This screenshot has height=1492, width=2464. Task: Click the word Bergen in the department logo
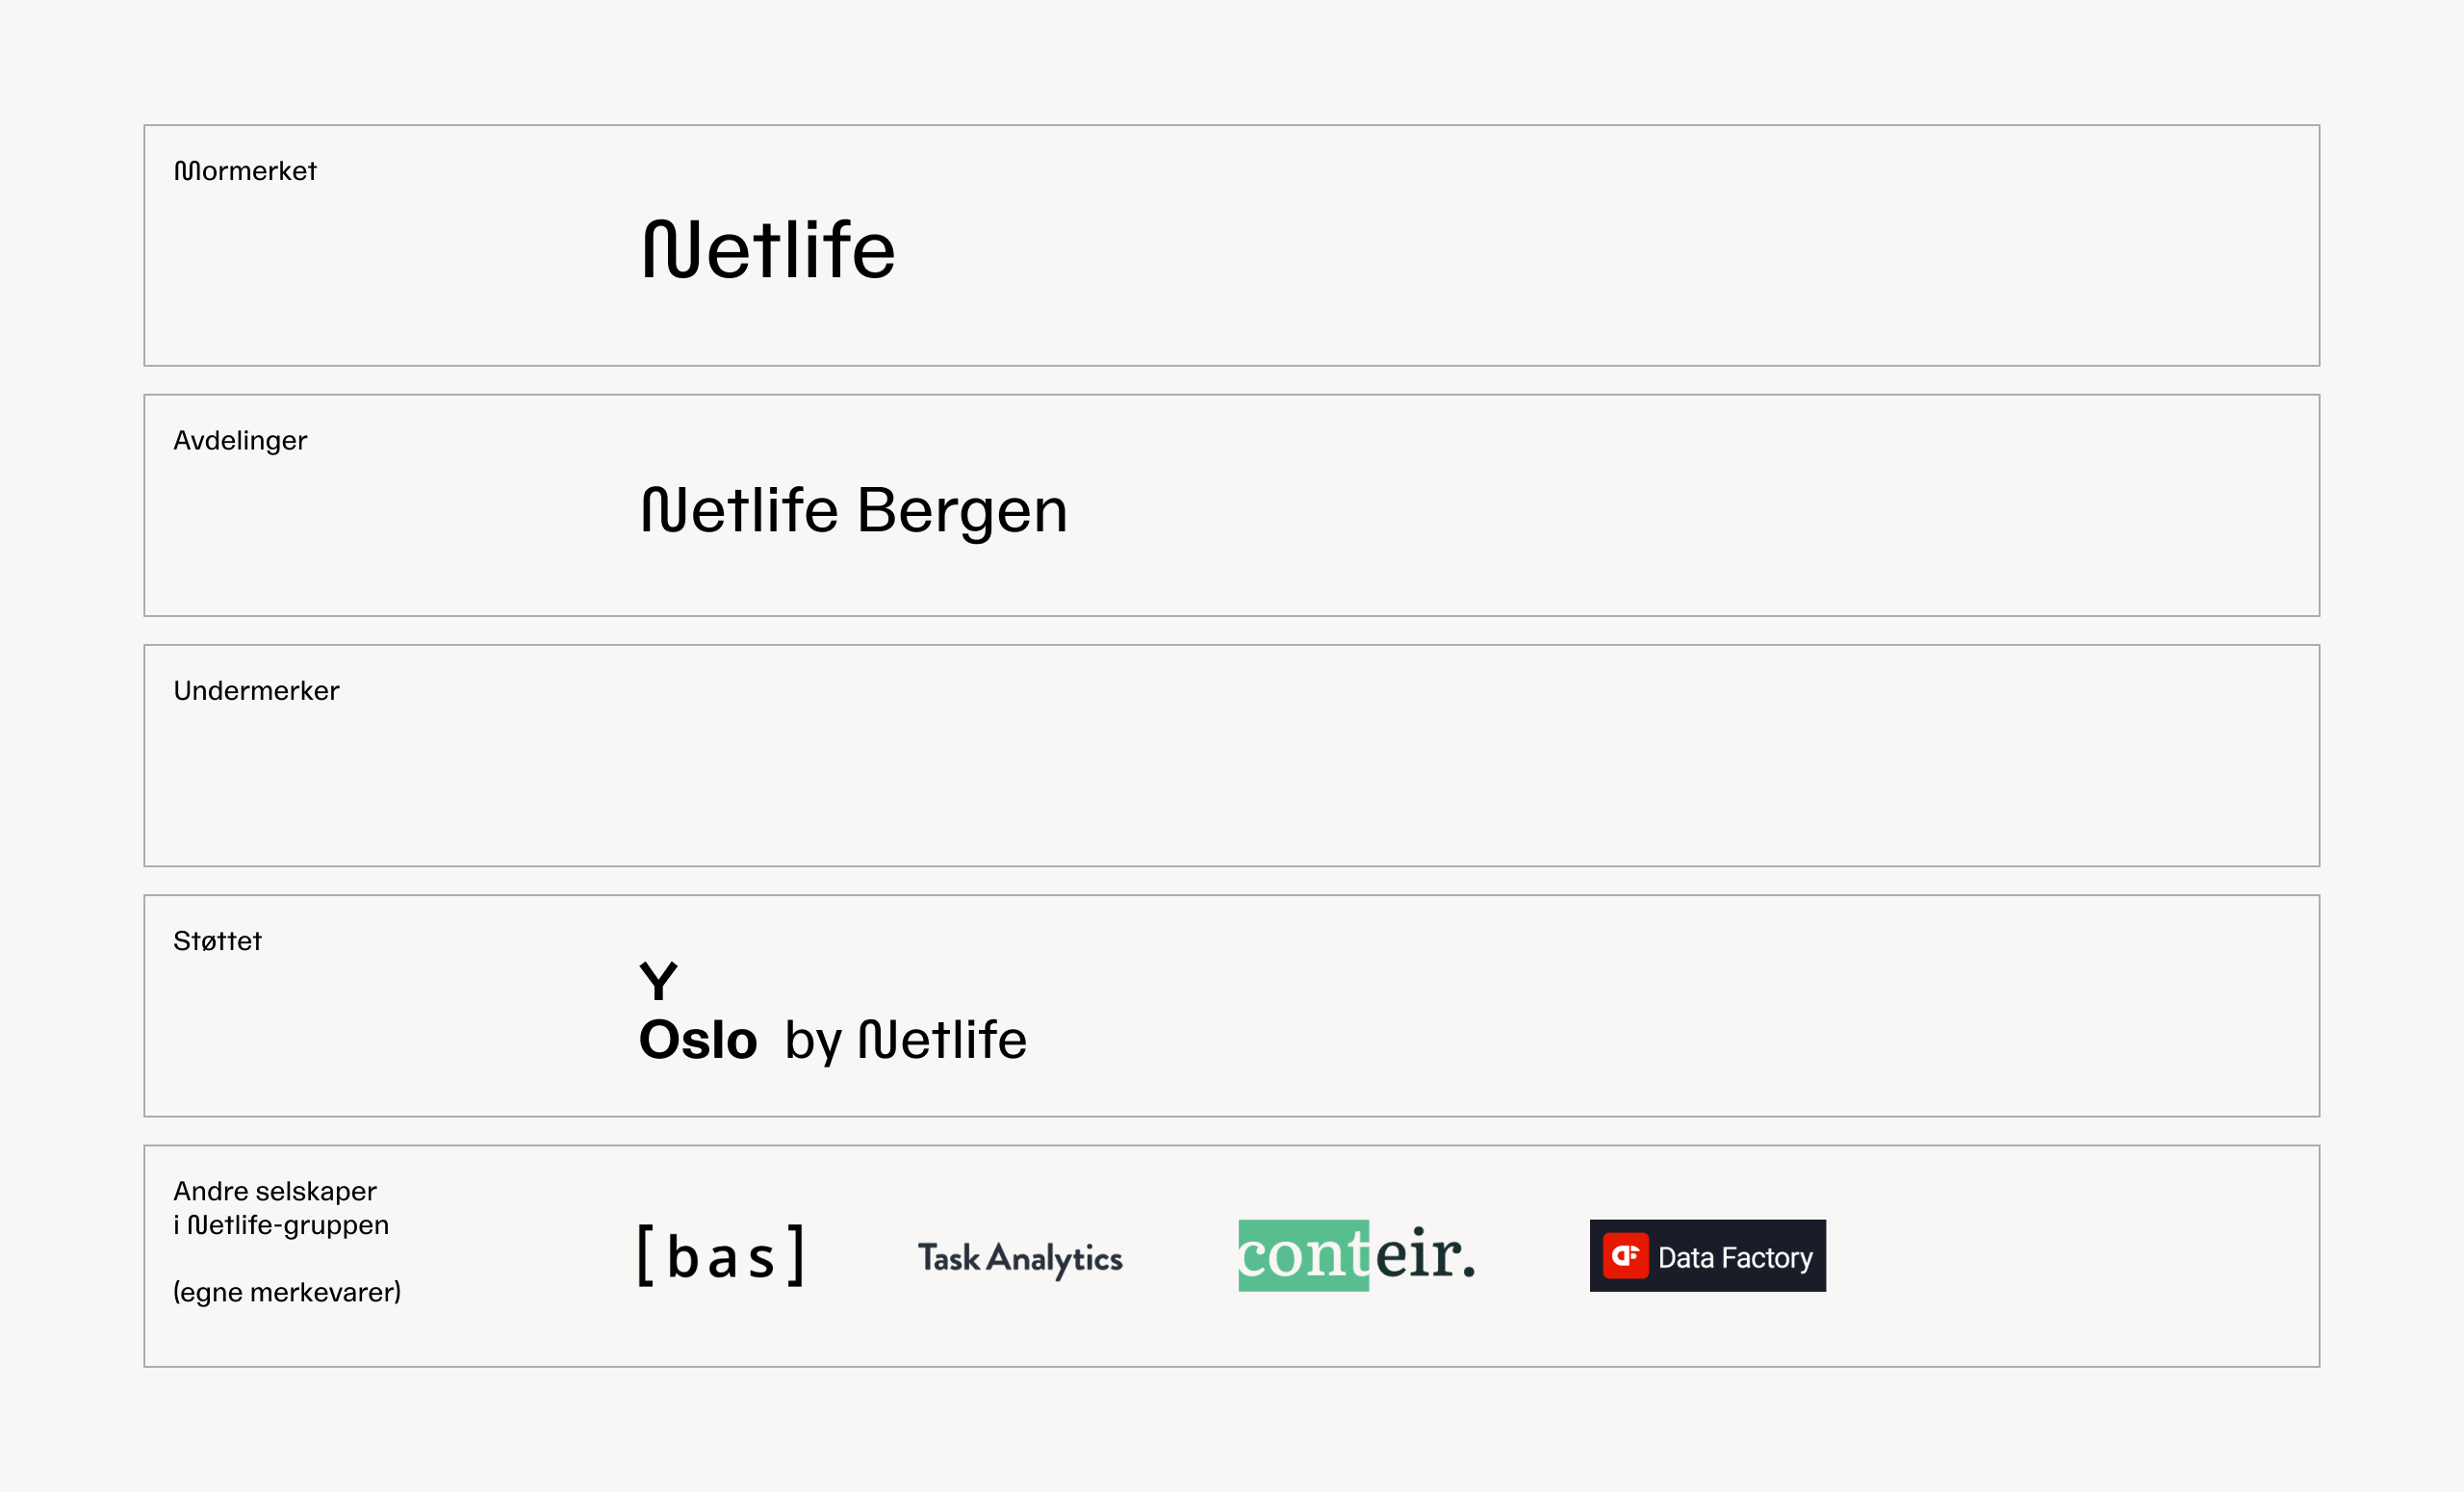[963, 512]
